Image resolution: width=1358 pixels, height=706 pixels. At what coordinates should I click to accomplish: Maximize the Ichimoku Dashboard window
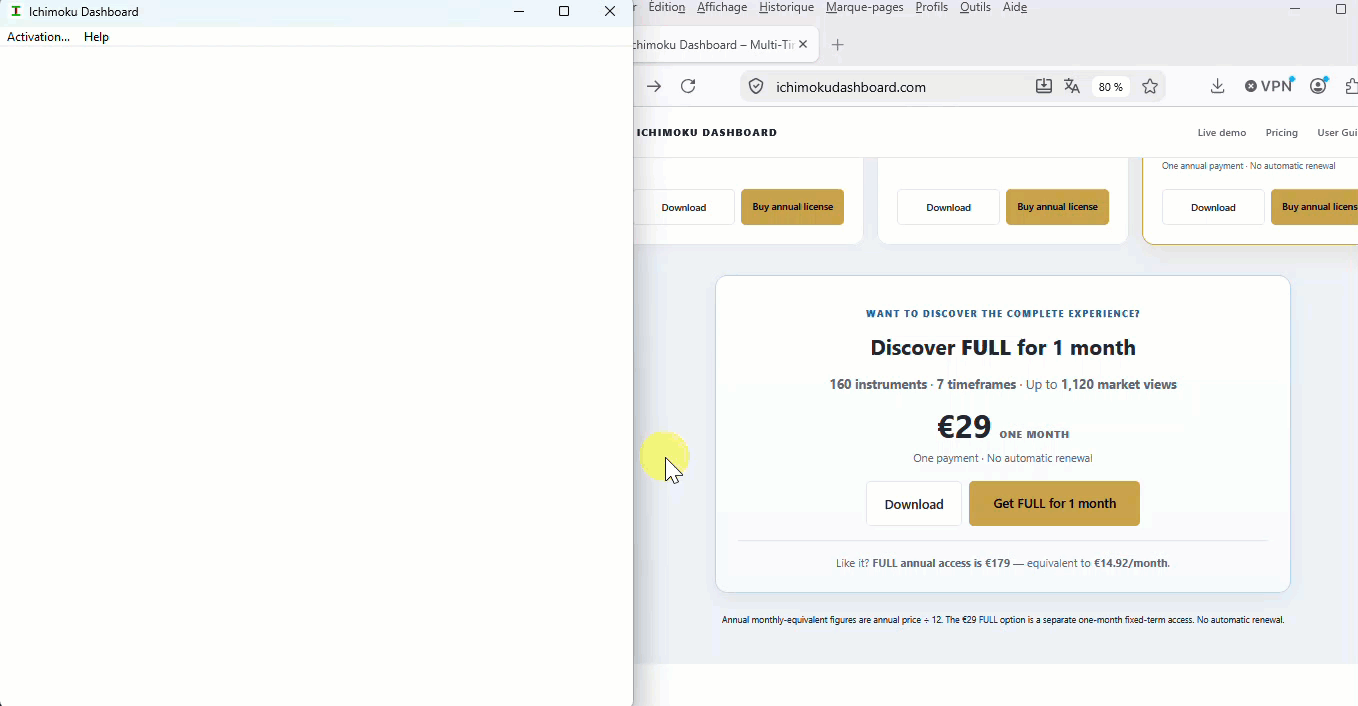[564, 12]
